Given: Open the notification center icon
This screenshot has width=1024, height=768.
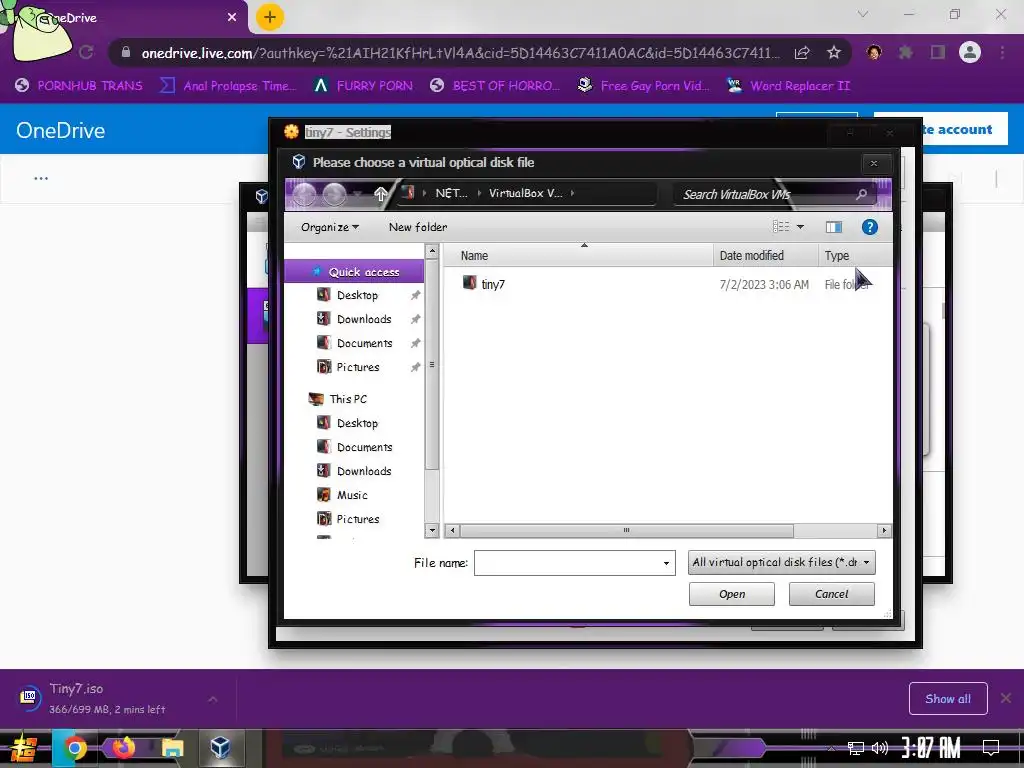Looking at the screenshot, I should [x=991, y=747].
